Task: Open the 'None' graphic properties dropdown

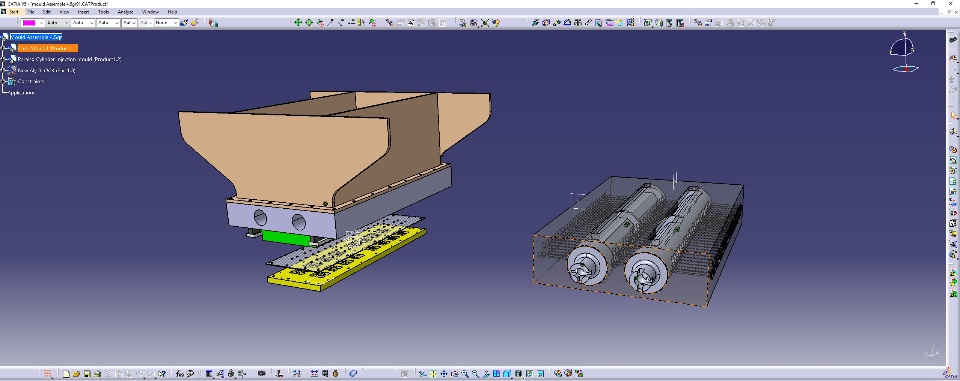Action: 167,23
